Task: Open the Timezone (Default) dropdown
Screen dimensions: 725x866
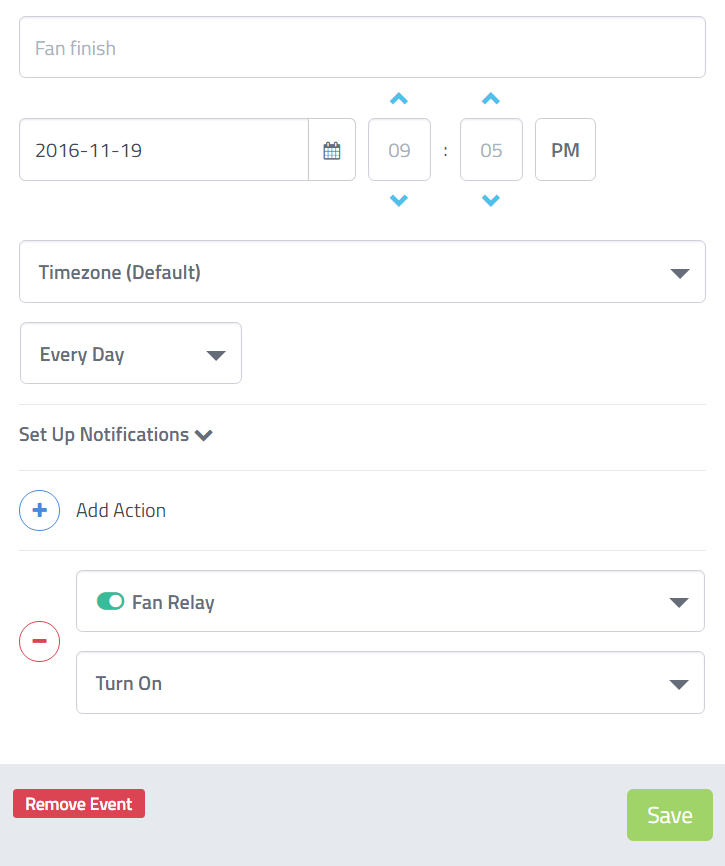Action: 362,272
